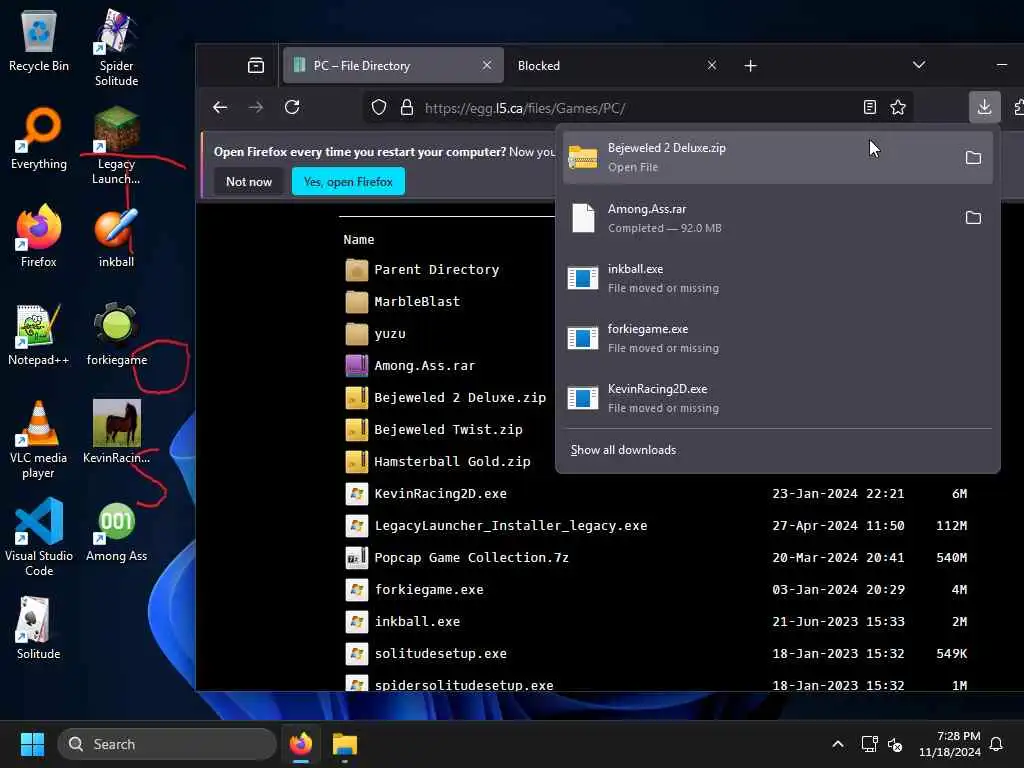The image size is (1024, 768).
Task: Download KevinRacing2D.exe from the listing
Action: tap(440, 494)
